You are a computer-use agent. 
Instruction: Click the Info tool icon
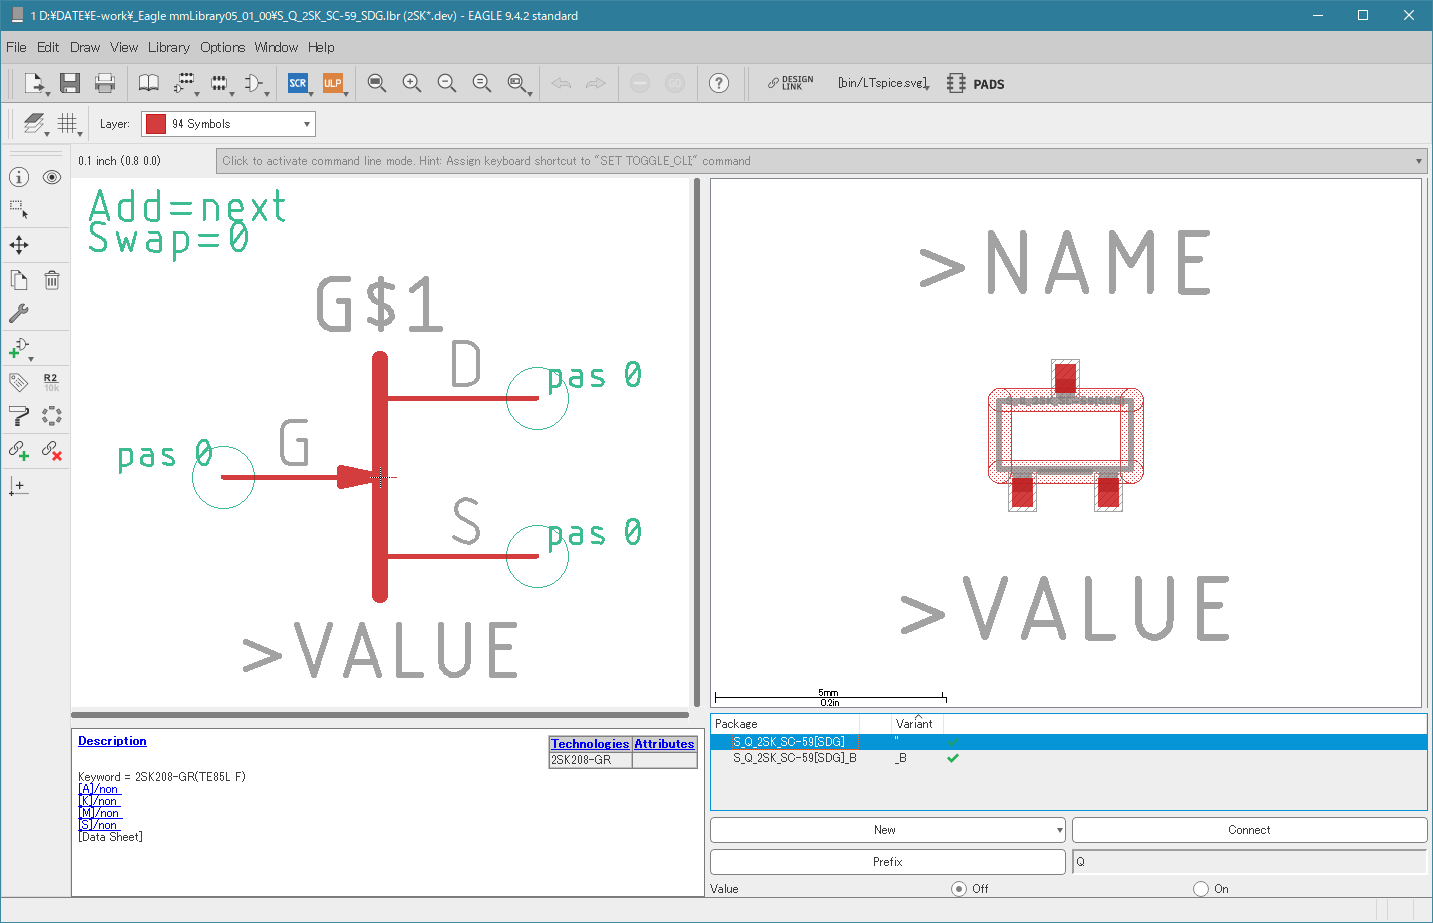(x=19, y=177)
